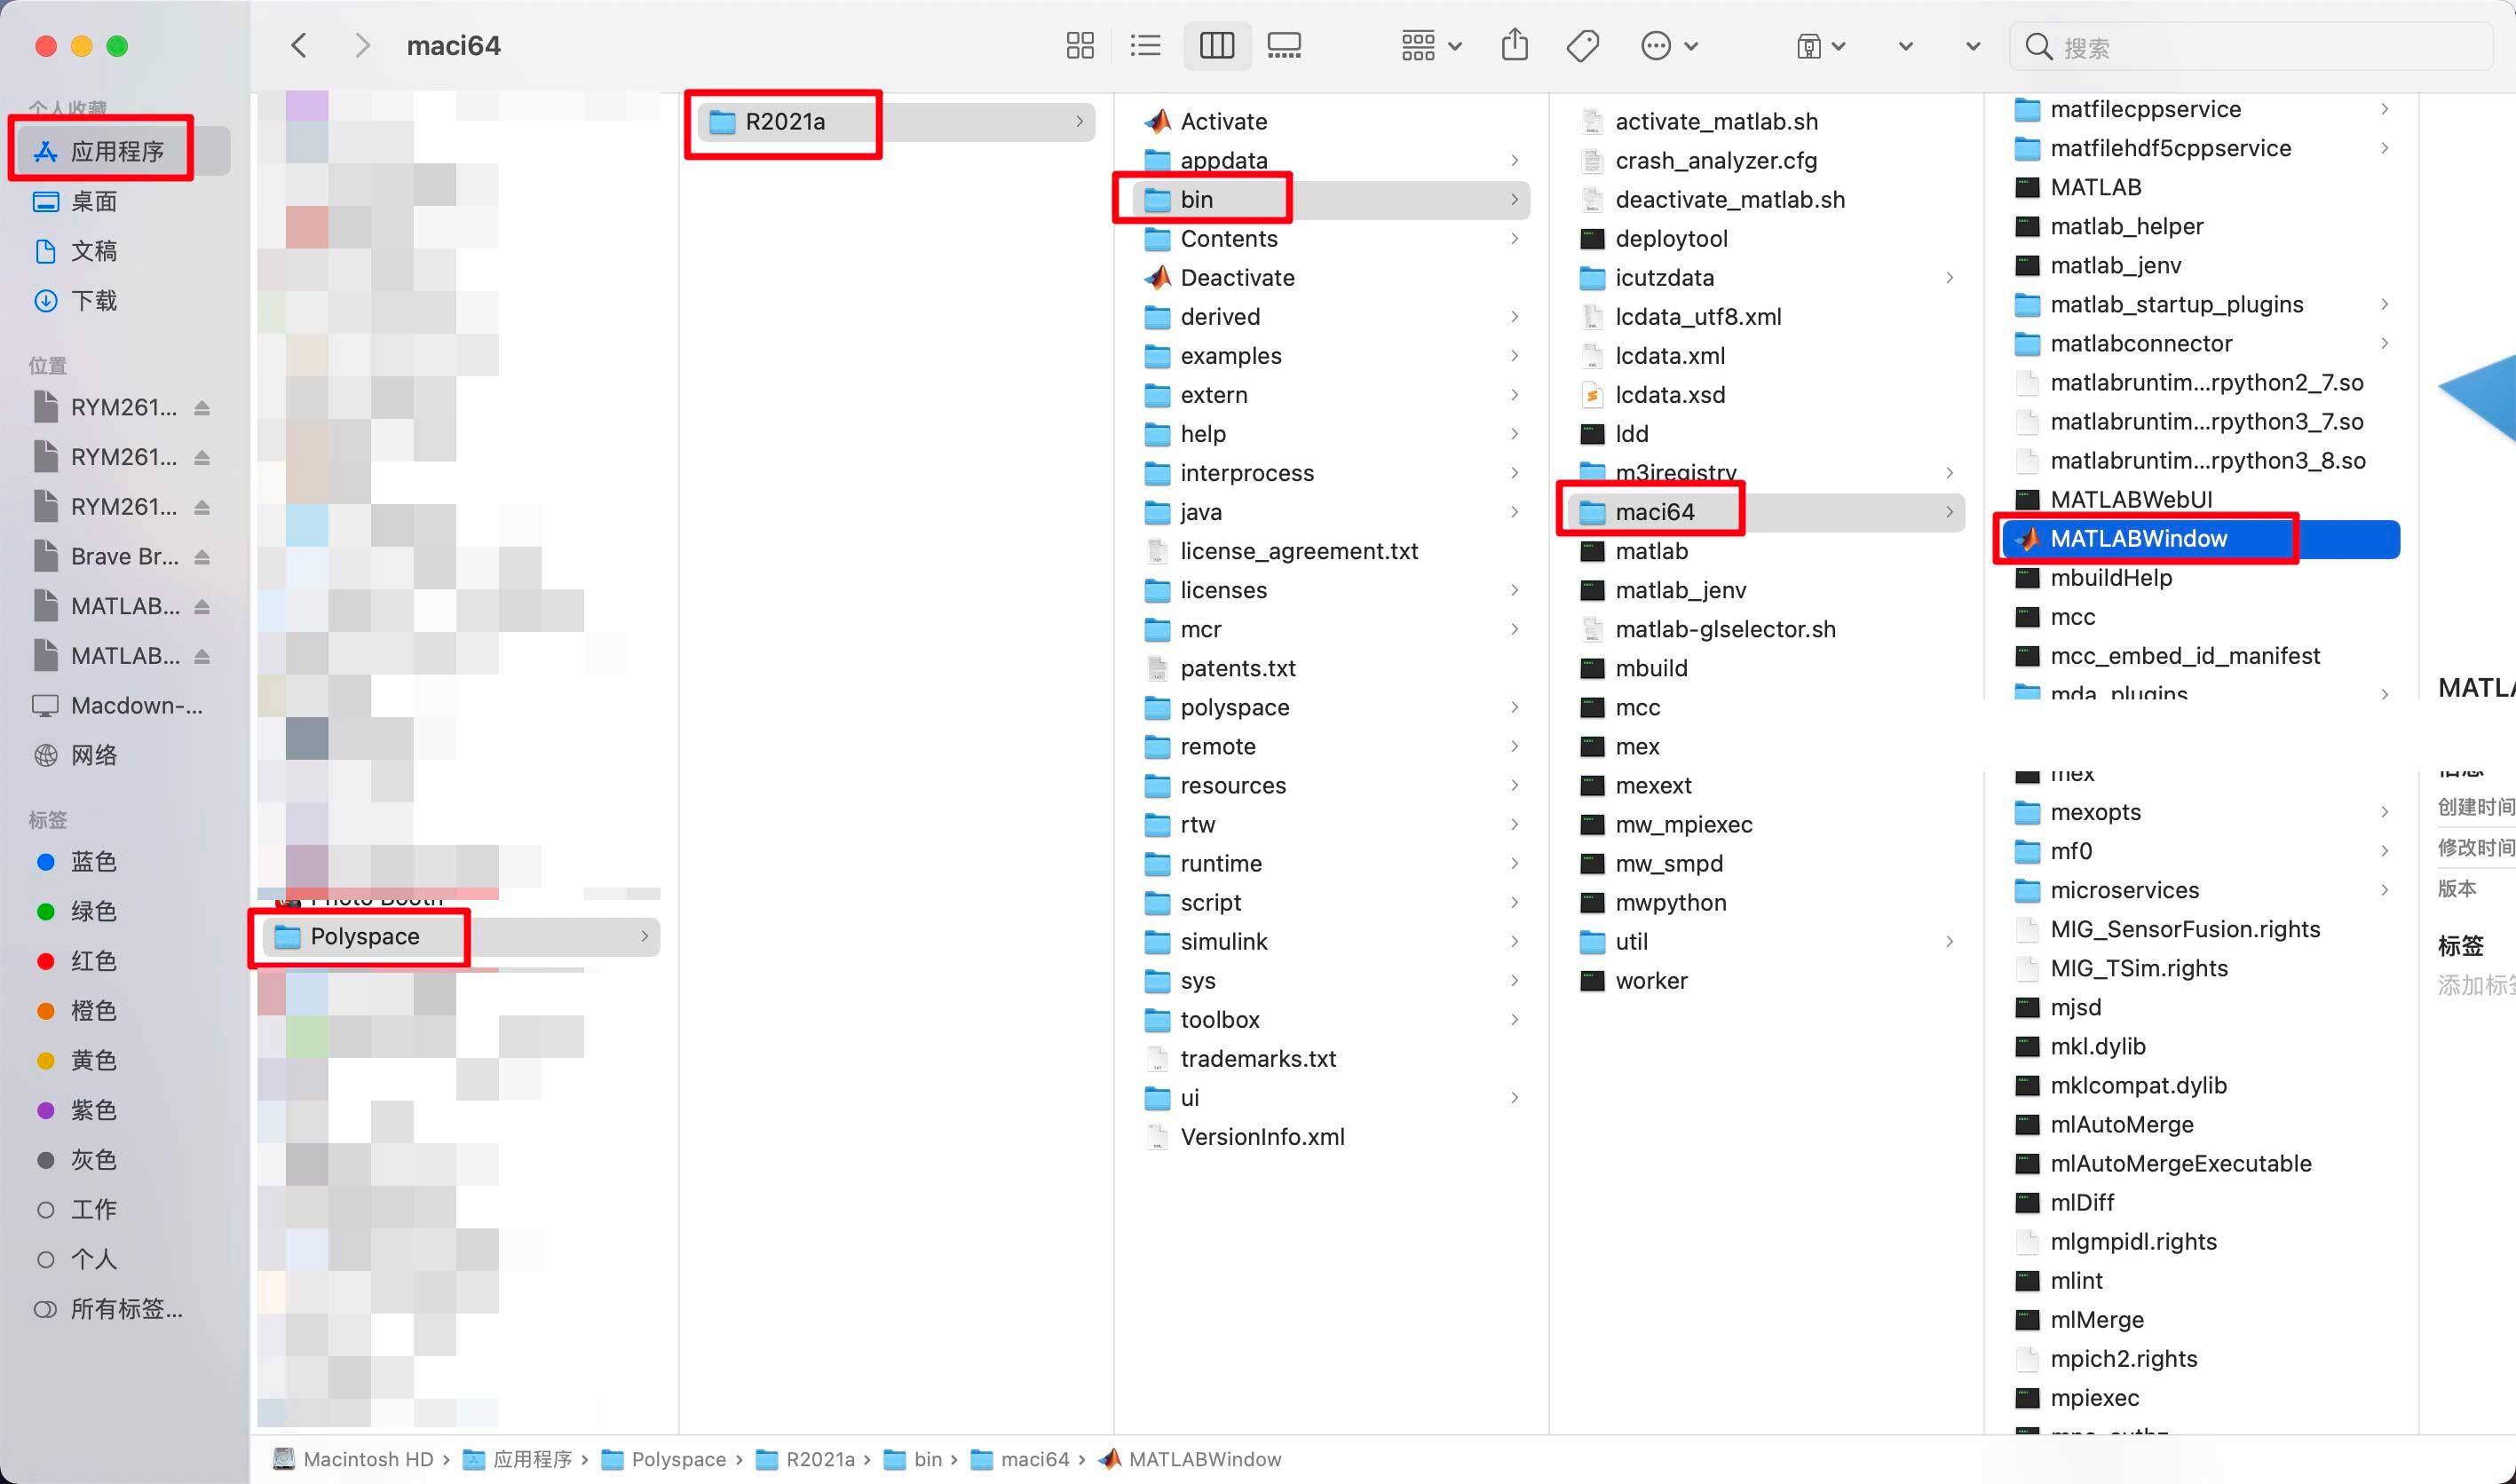Click Macintosh HD in path bar
This screenshot has height=1484, width=2516.
pyautogui.click(x=353, y=1459)
